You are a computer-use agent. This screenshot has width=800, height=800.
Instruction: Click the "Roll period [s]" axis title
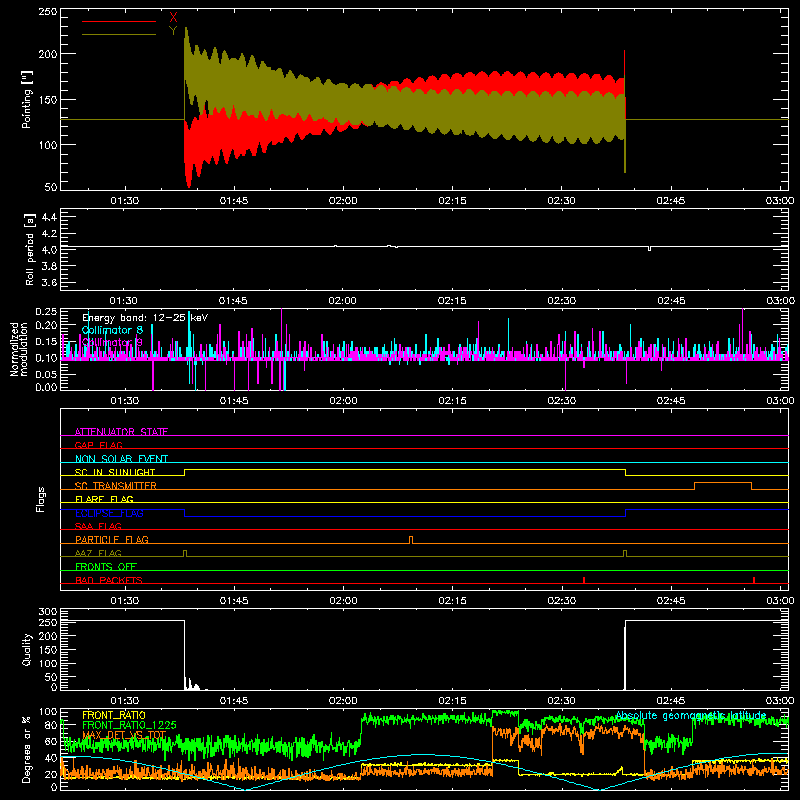[x=29, y=249]
